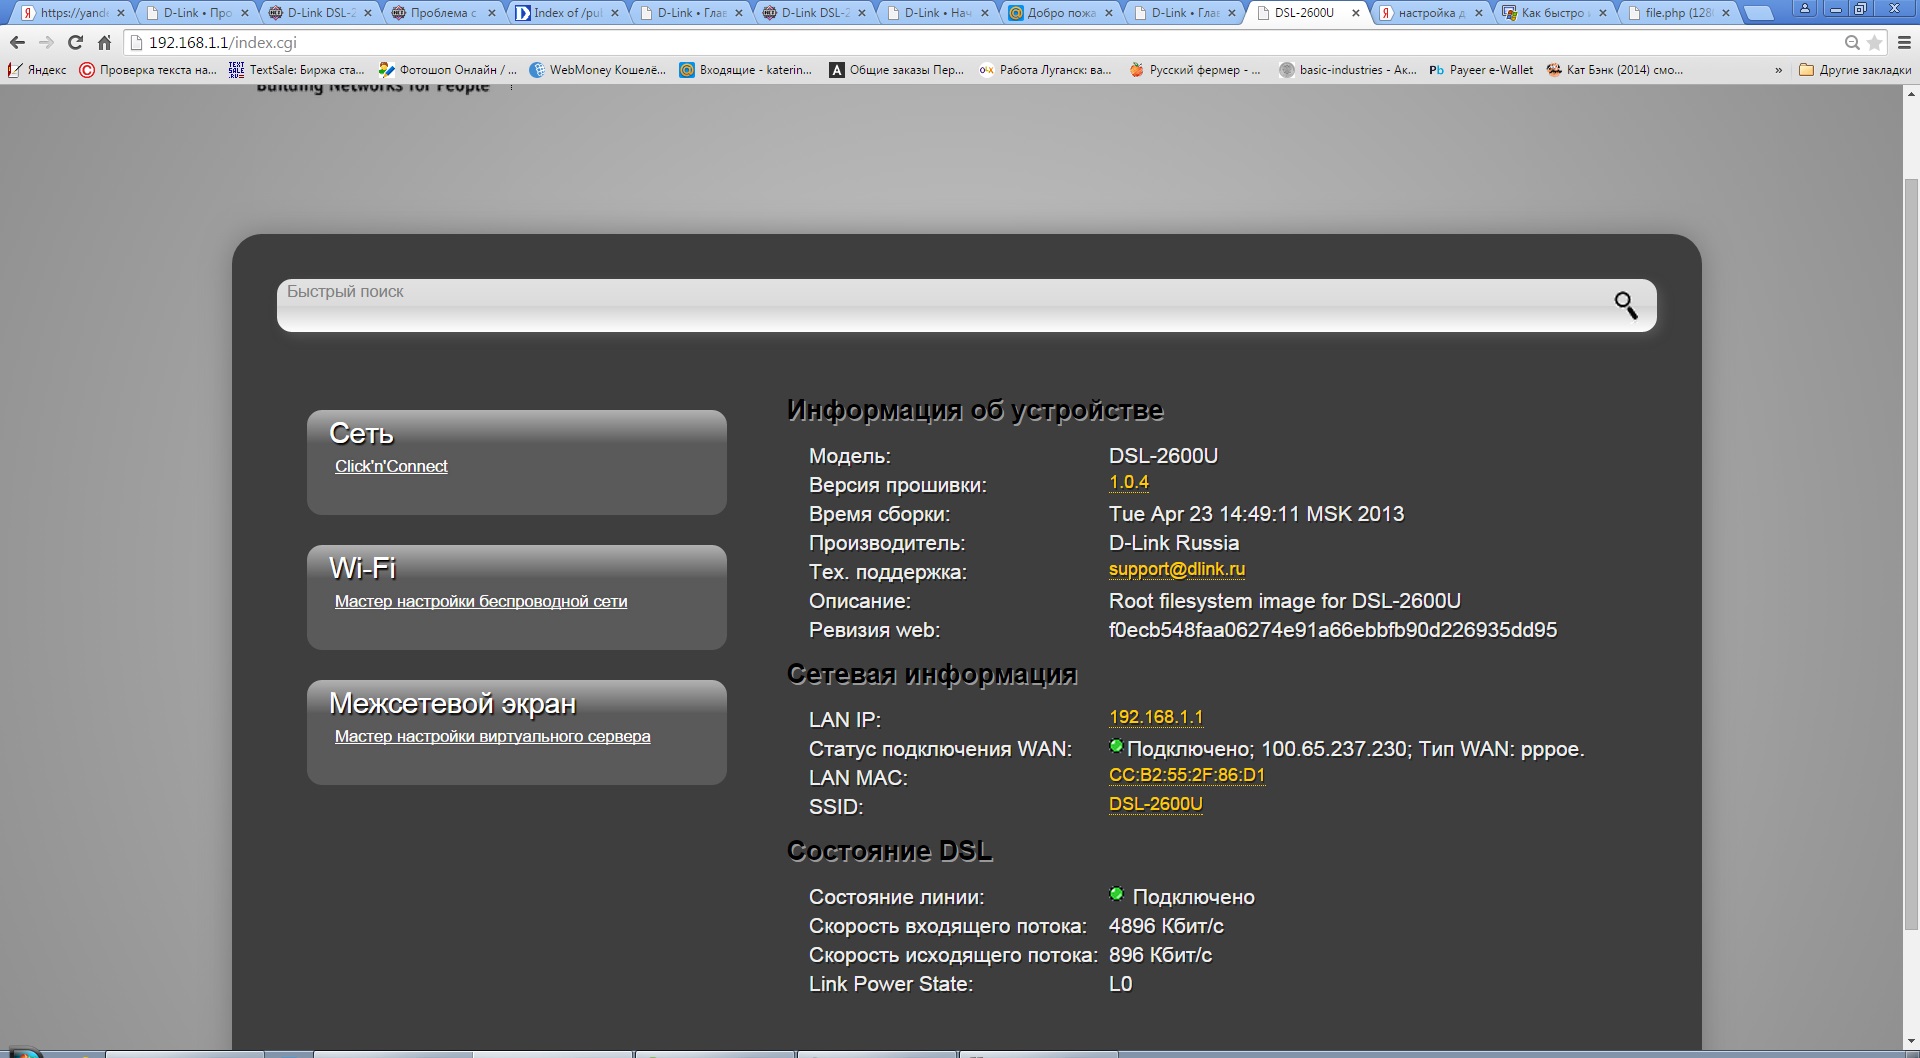Viewport: 1920px width, 1058px height.
Task: Open the 'Работа Луганск' bookmark
Action: (x=1045, y=70)
